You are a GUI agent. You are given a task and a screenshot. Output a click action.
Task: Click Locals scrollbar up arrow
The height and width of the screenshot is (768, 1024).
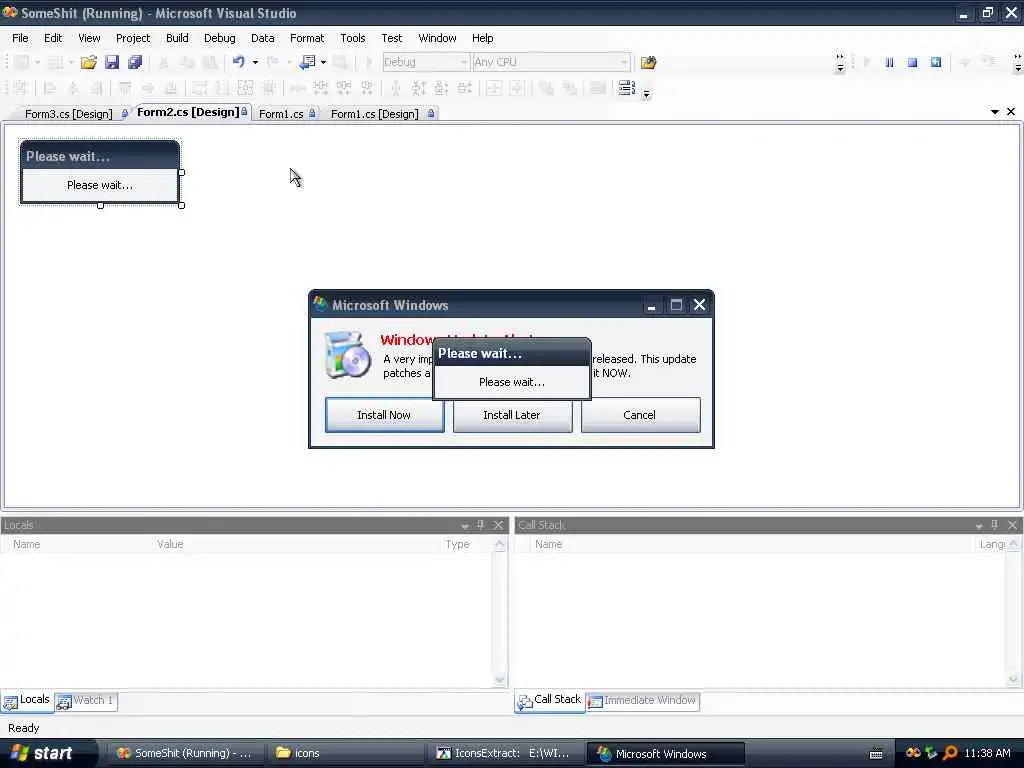point(500,545)
